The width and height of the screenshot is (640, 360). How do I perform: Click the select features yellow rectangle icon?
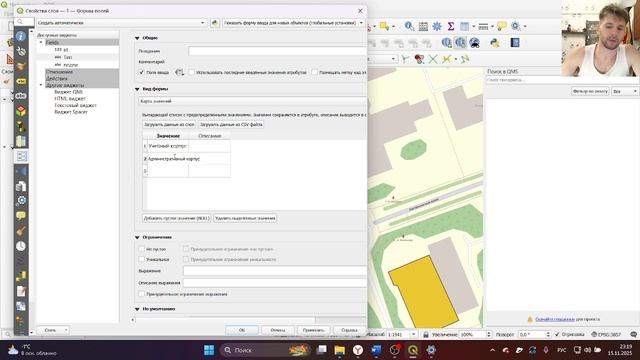[384, 26]
